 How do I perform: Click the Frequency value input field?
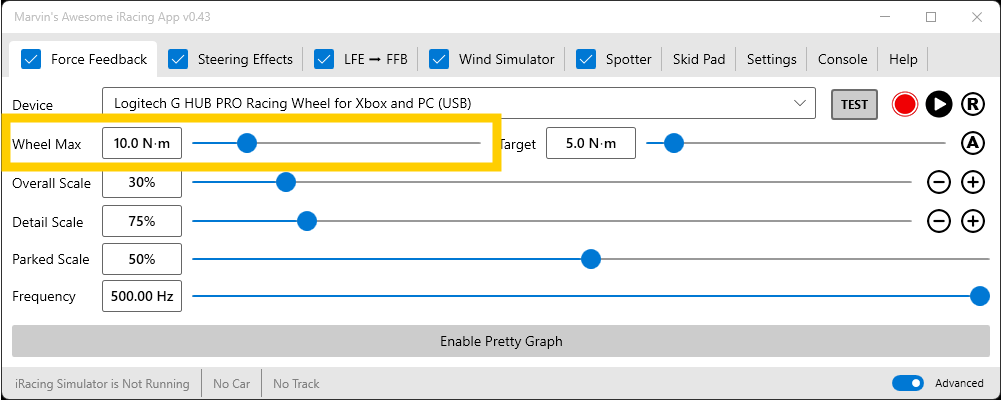pyautogui.click(x=142, y=296)
